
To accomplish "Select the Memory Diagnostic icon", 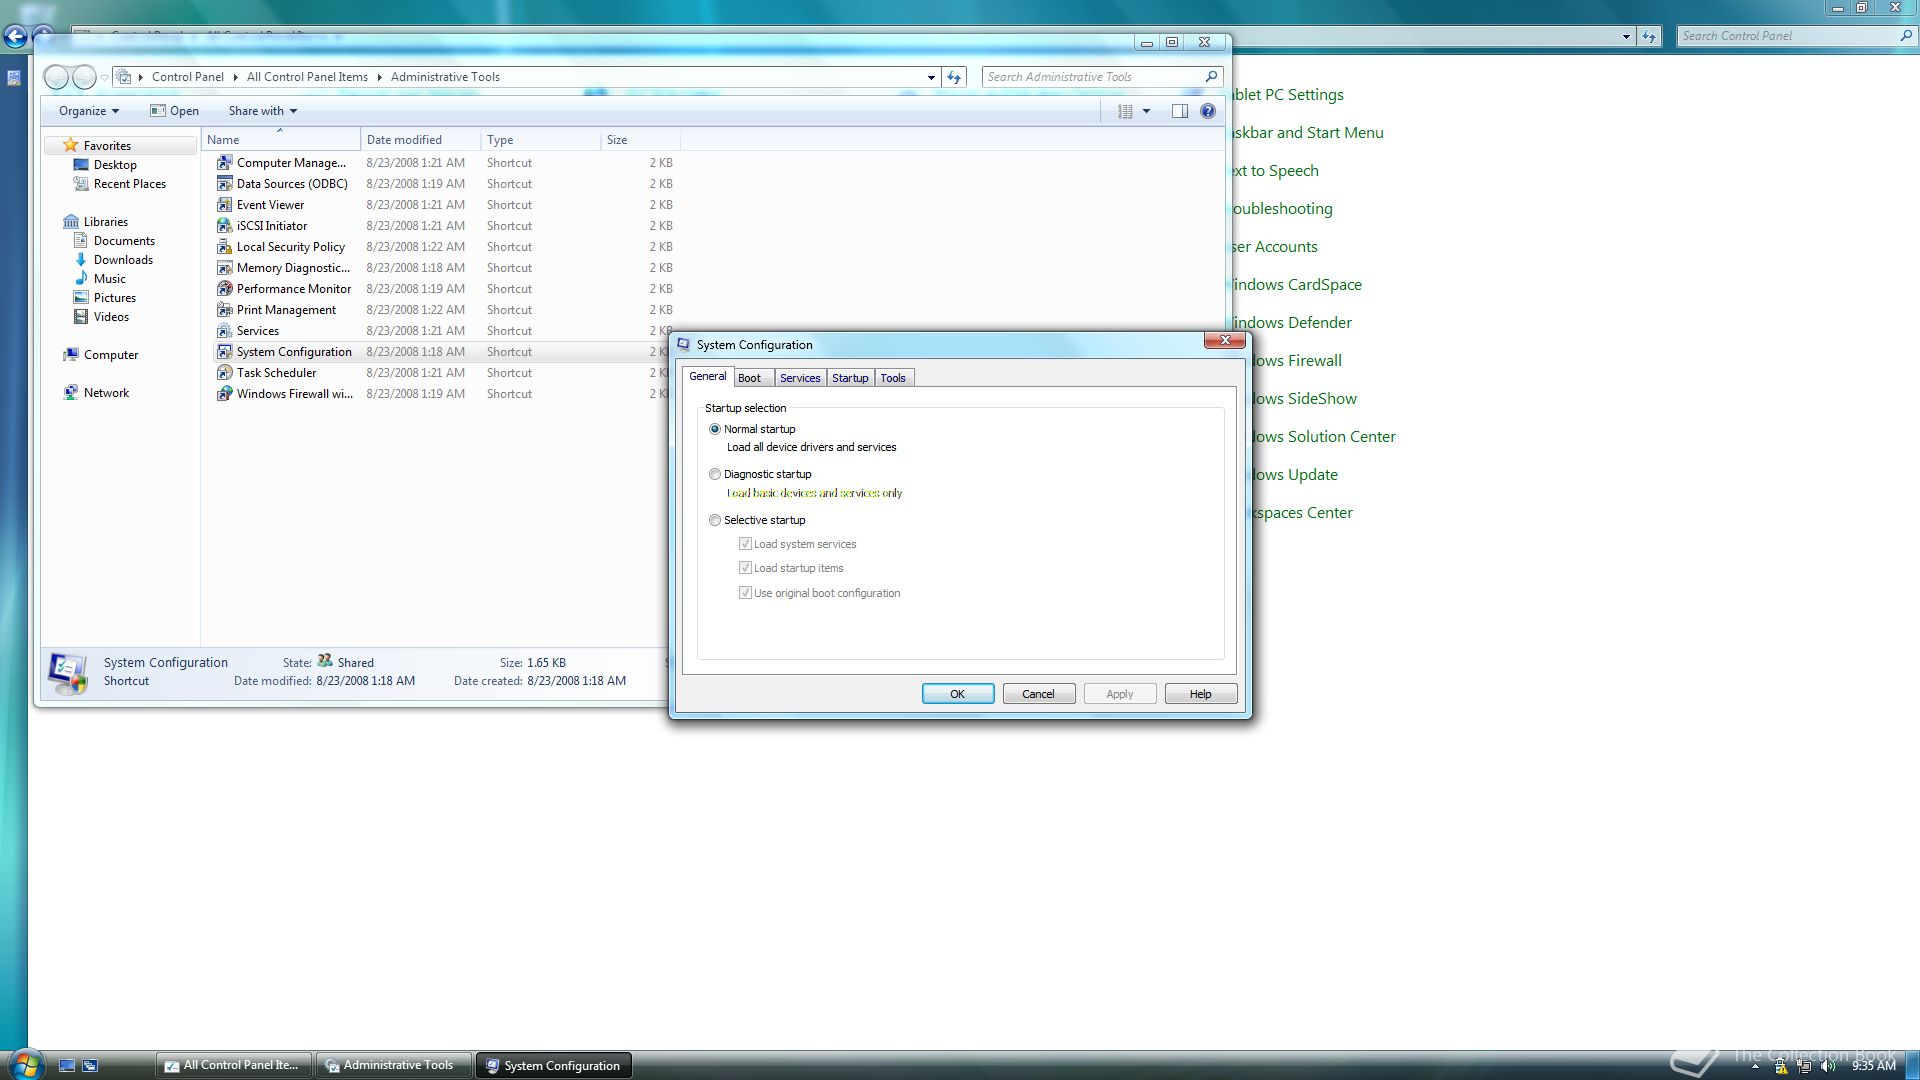I will 225,267.
